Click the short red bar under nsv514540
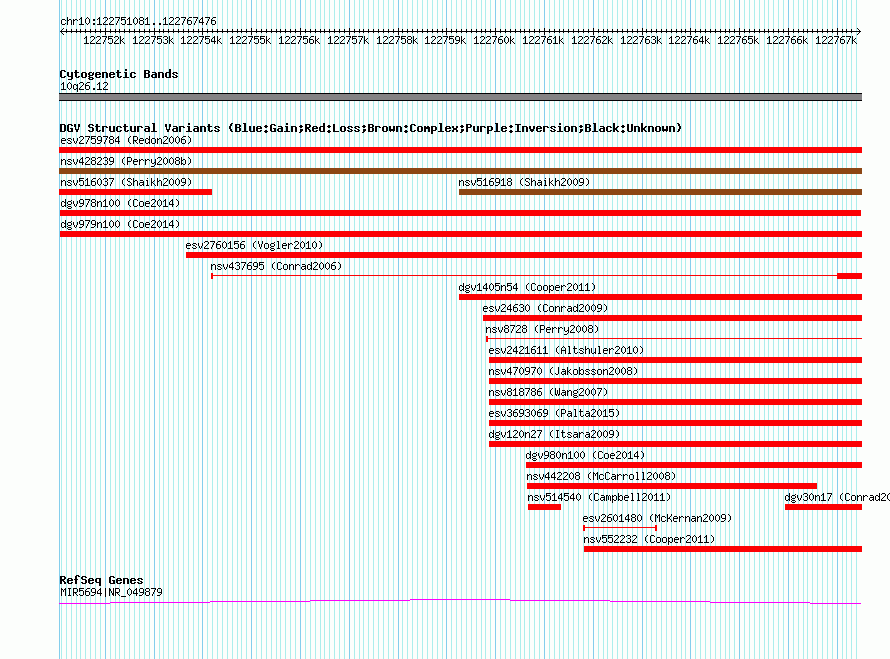 click(544, 507)
